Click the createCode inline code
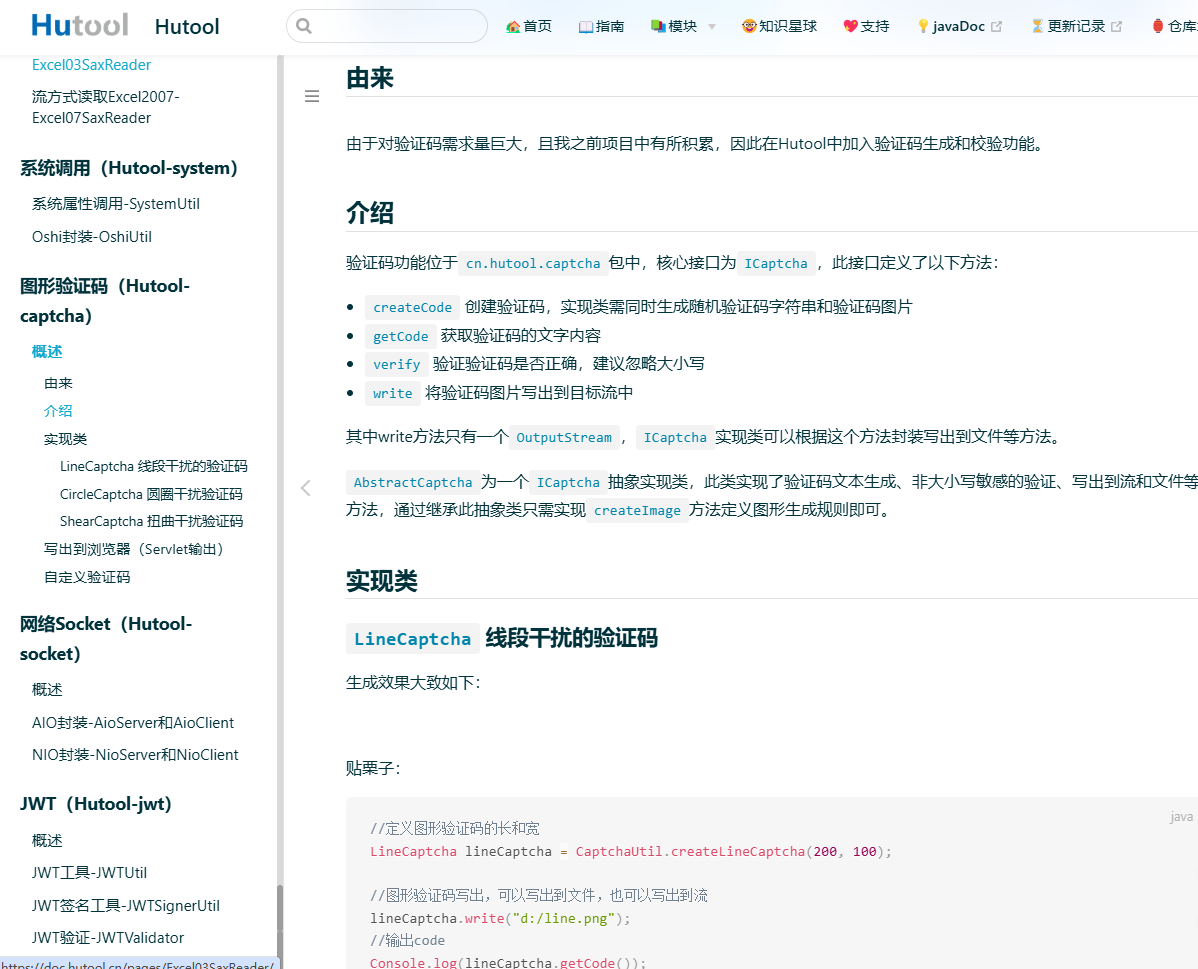 [x=413, y=307]
